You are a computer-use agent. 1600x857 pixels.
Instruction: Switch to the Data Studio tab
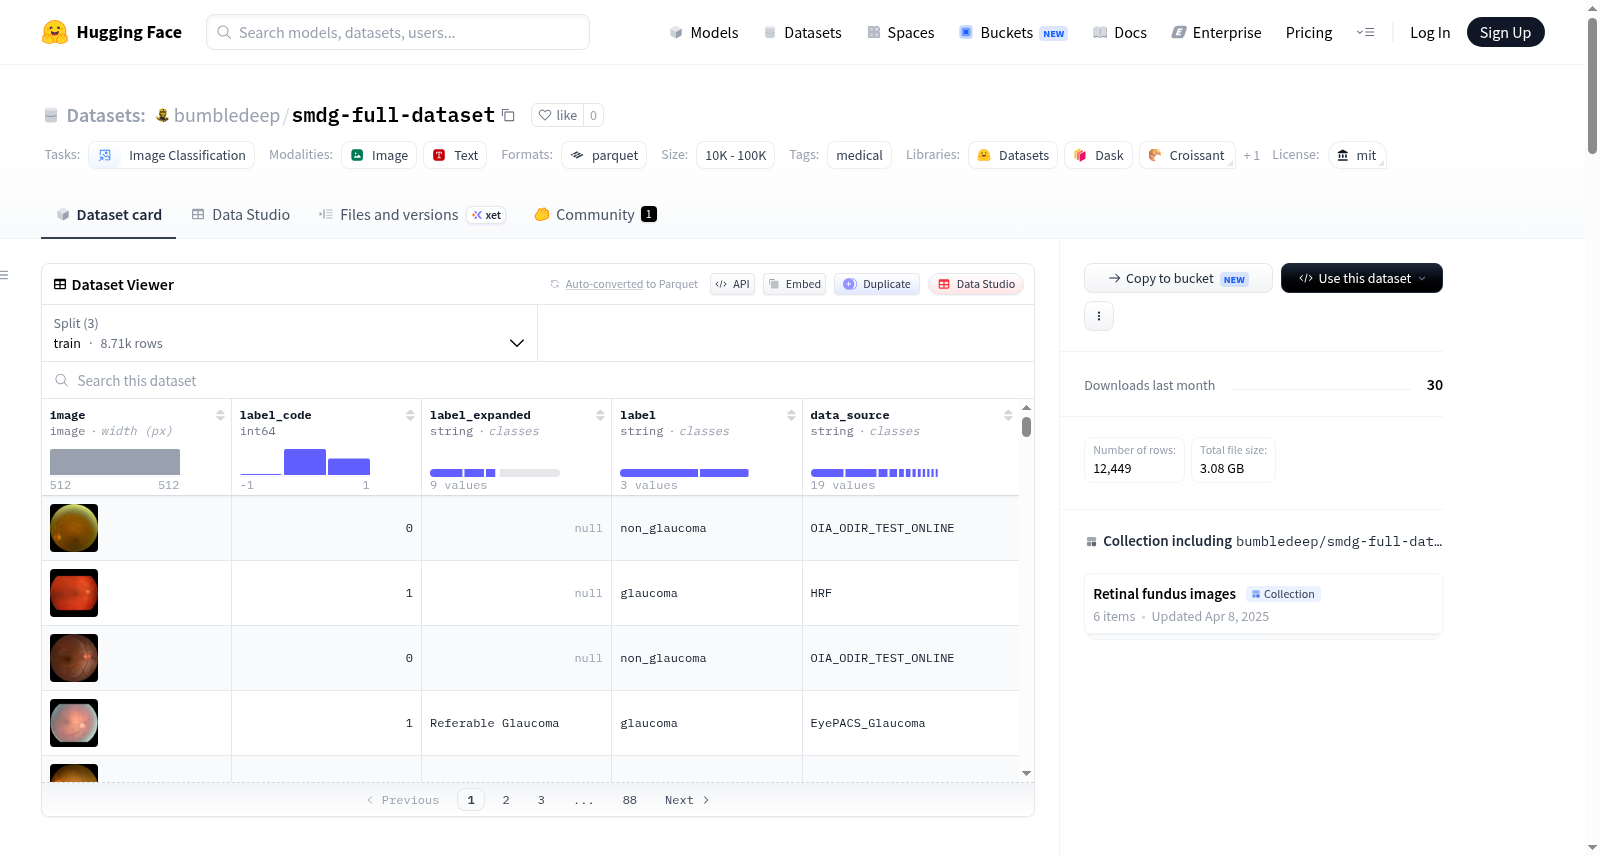pyautogui.click(x=241, y=214)
